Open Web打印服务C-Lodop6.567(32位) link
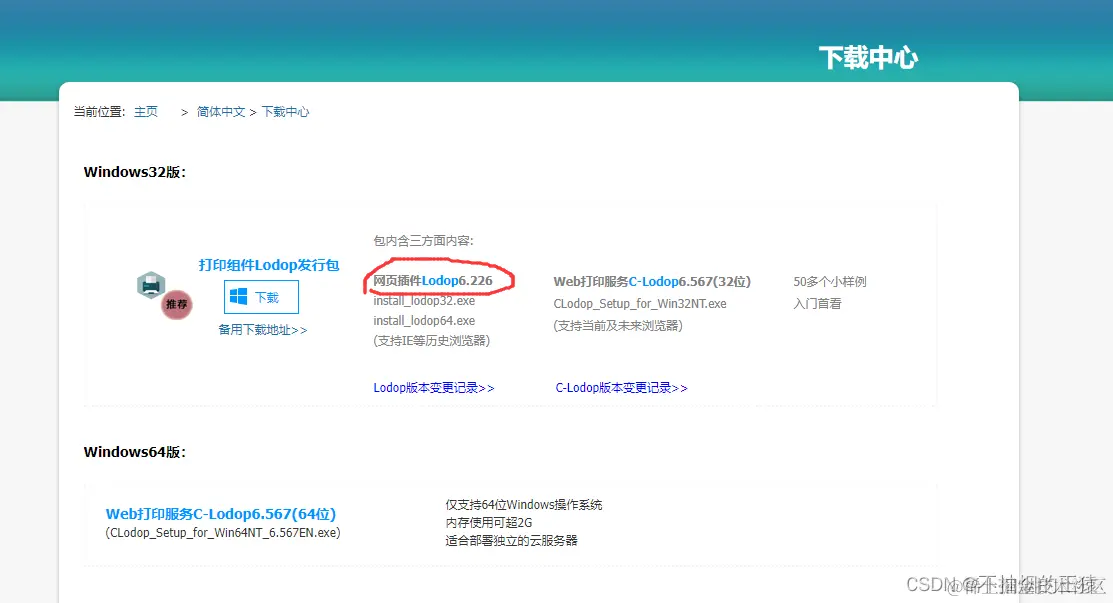Image resolution: width=1113 pixels, height=603 pixels. (652, 282)
